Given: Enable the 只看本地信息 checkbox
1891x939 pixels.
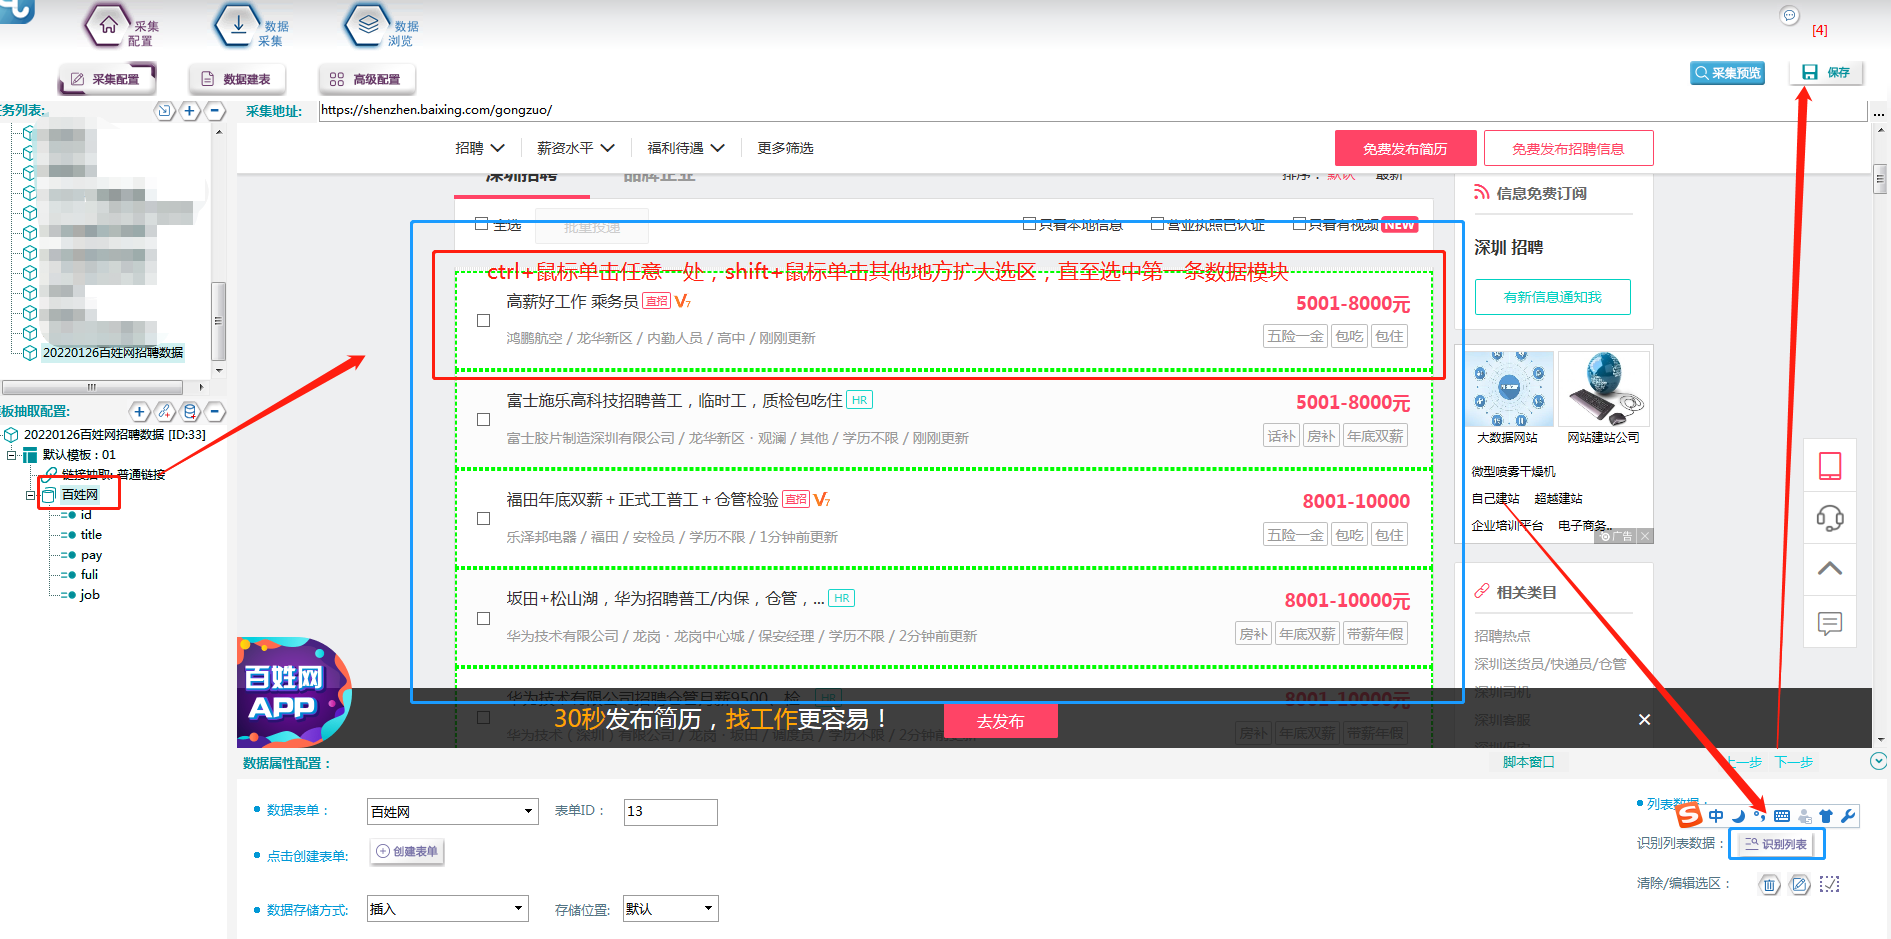Looking at the screenshot, I should pos(1029,224).
